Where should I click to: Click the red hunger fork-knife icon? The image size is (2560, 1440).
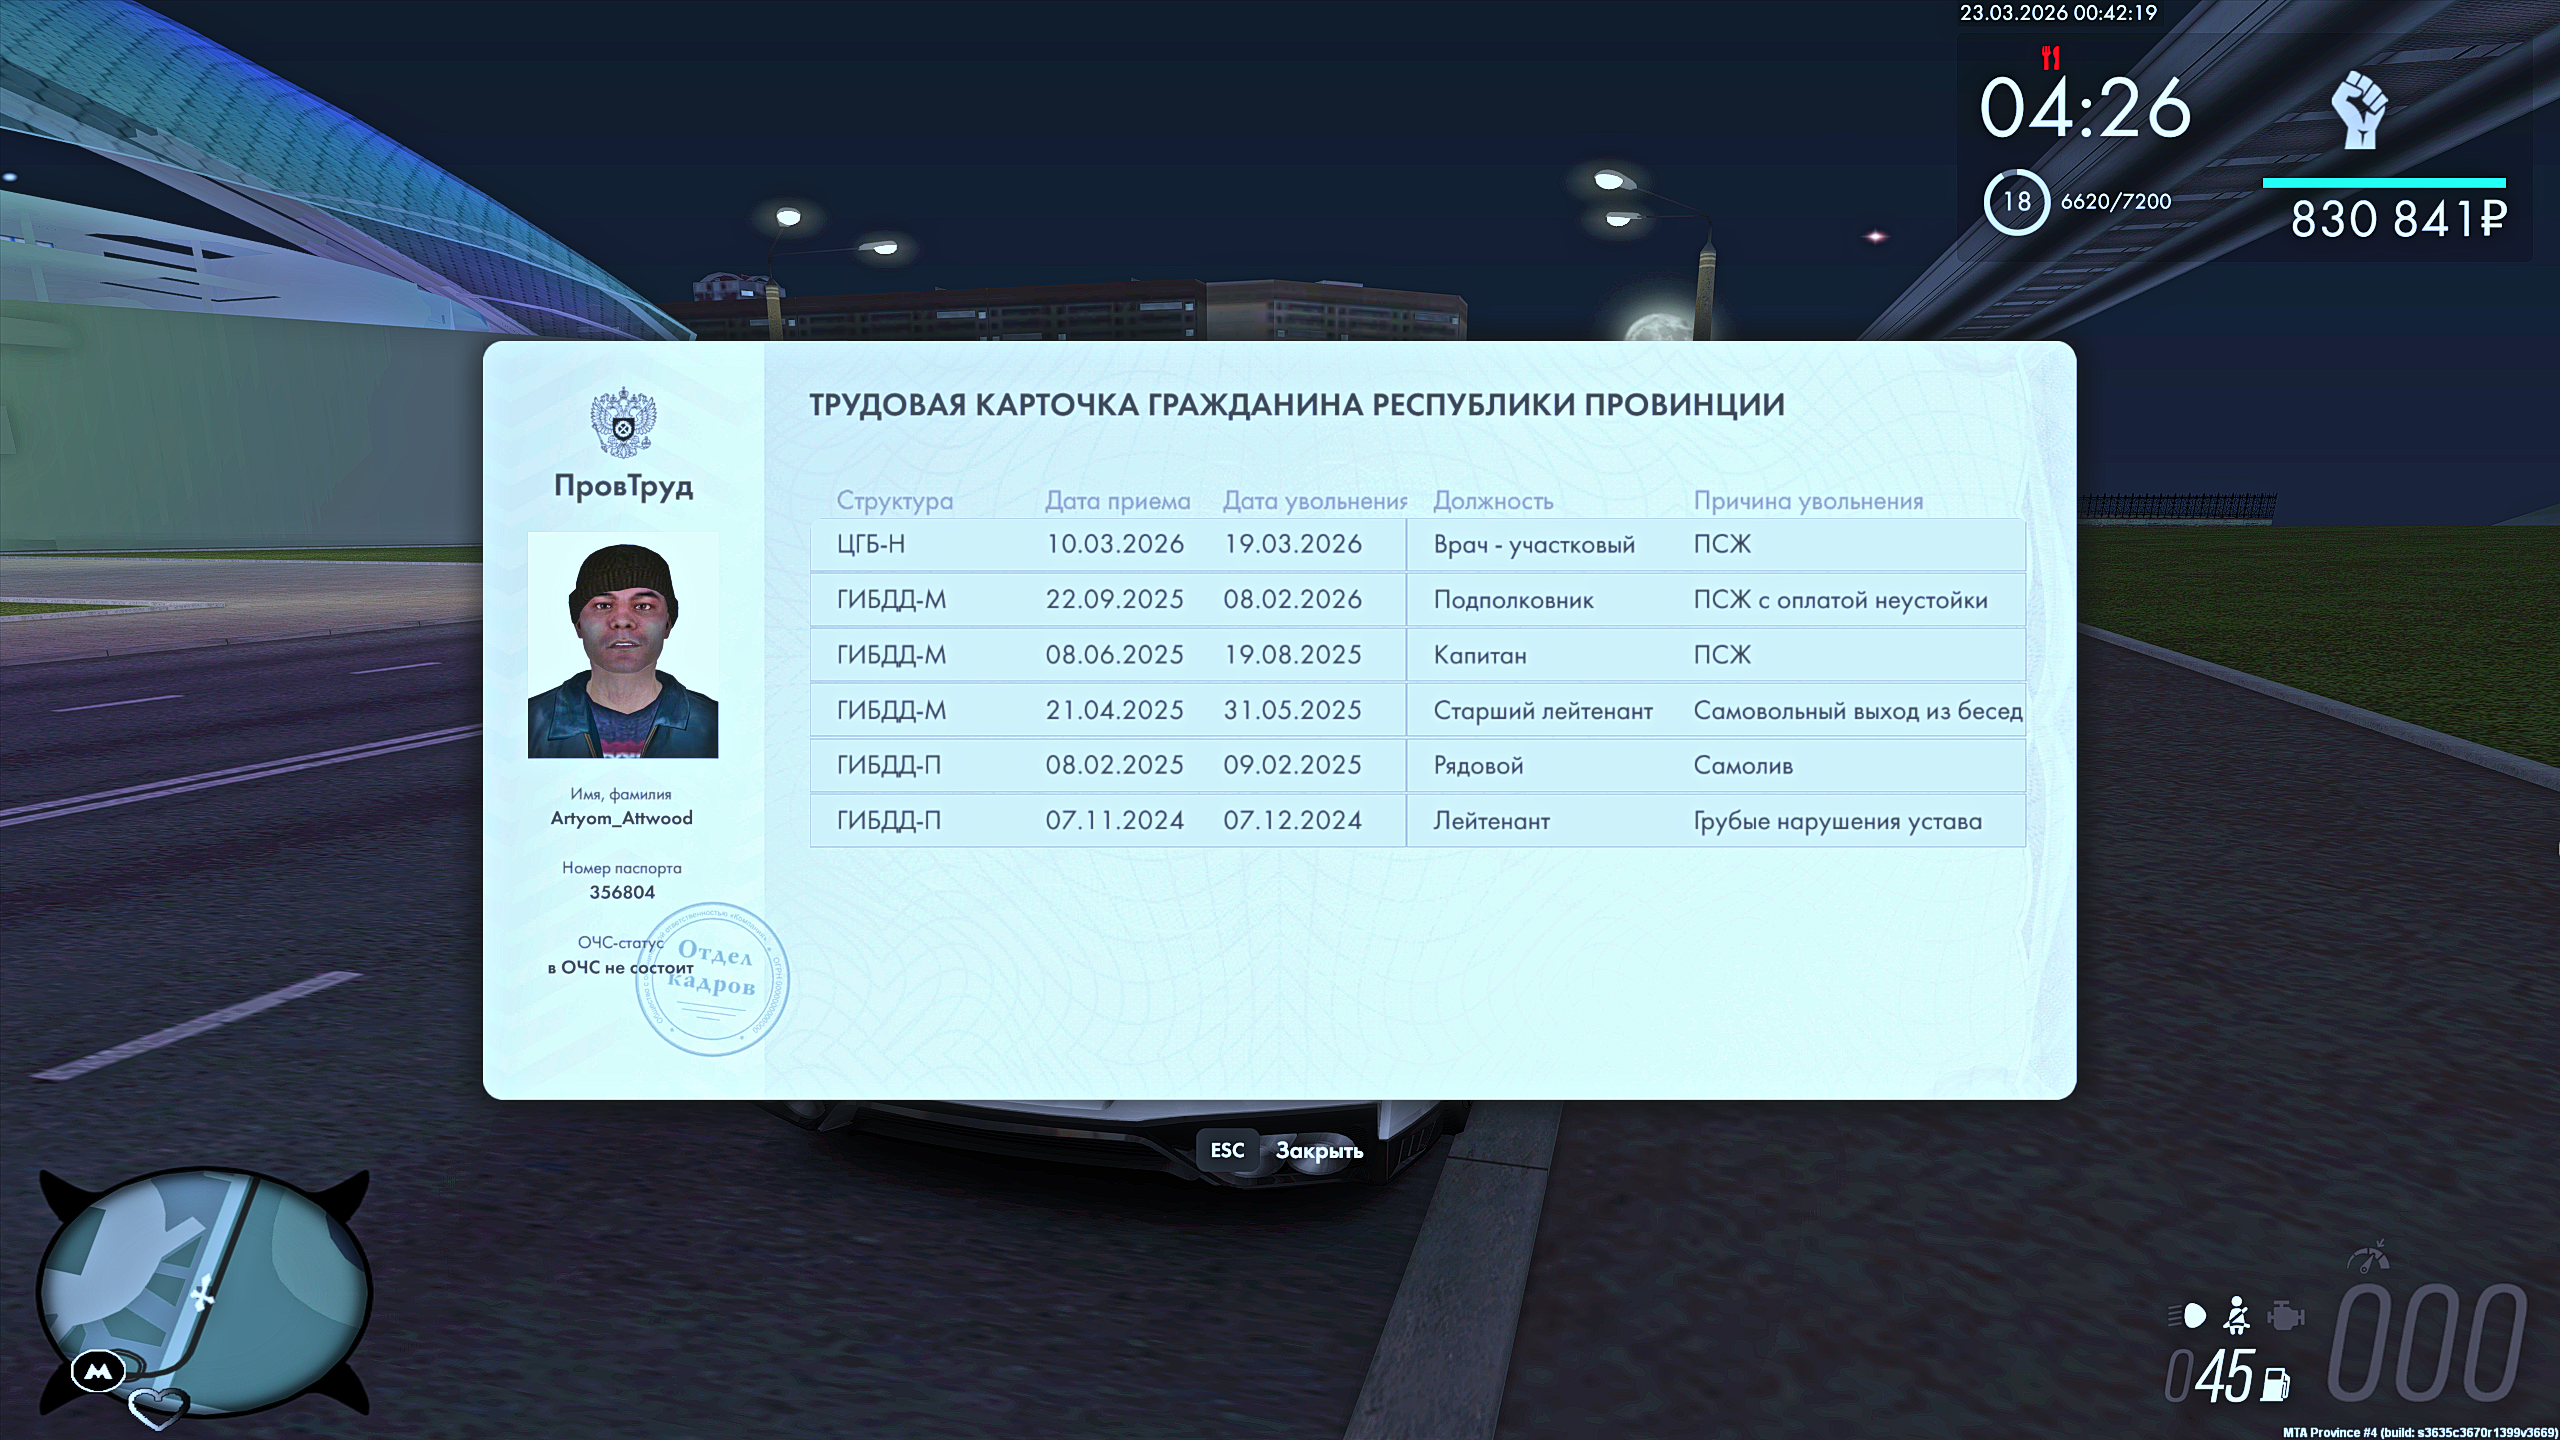[x=2051, y=58]
